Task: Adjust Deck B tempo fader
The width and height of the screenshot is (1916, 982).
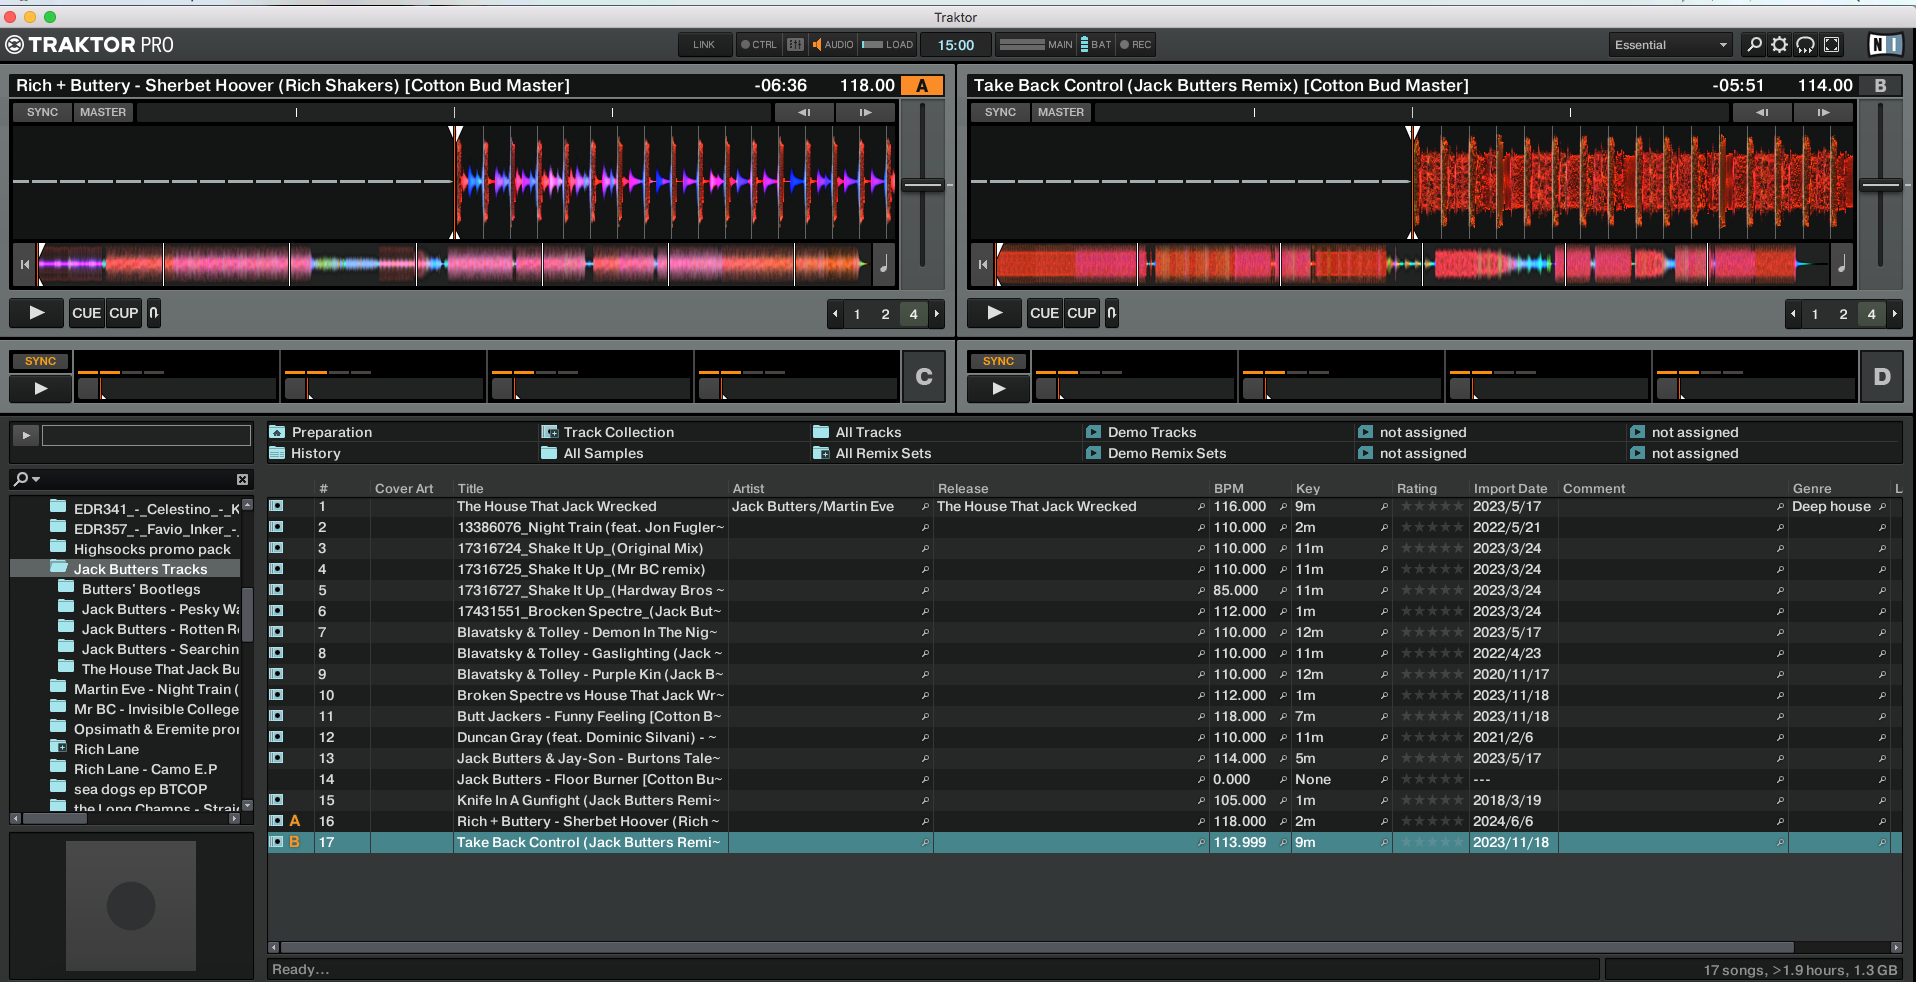Action: (x=1881, y=185)
